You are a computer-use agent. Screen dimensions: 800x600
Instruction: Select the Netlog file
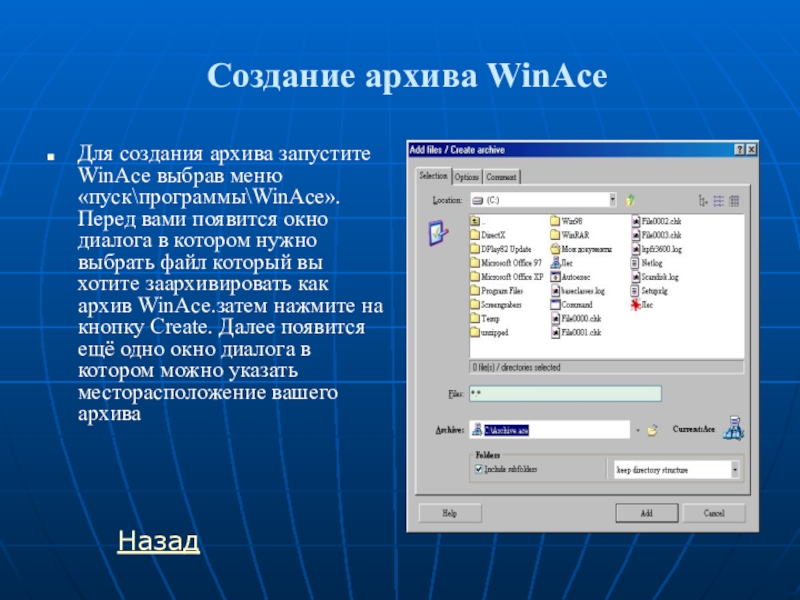tap(646, 263)
